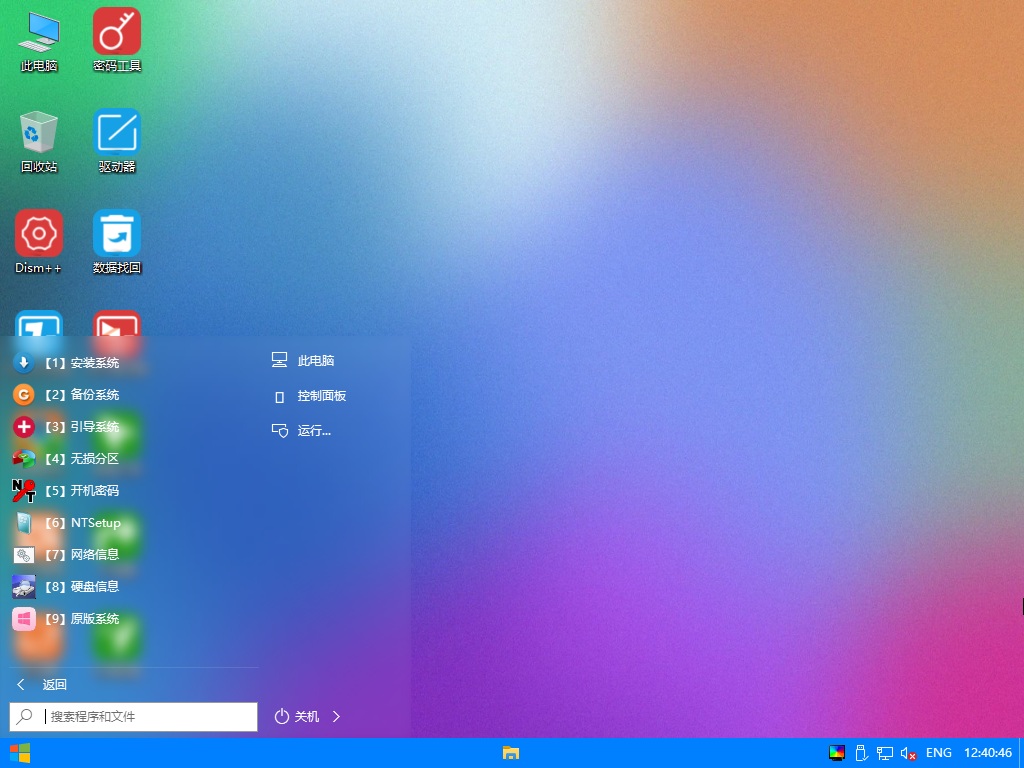
Task: Click 返回 to go back
Action: coord(54,685)
